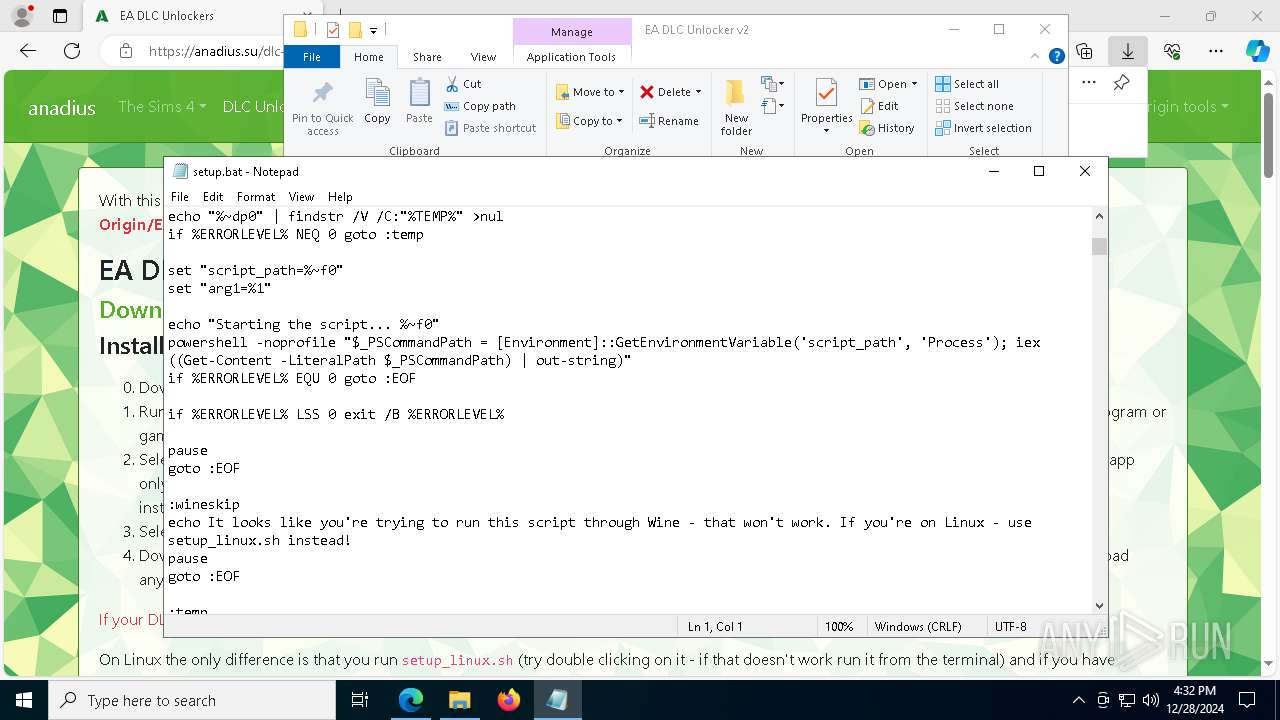Open Edge settings and more menu
Image resolution: width=1280 pixels, height=720 pixels.
coord(1216,51)
